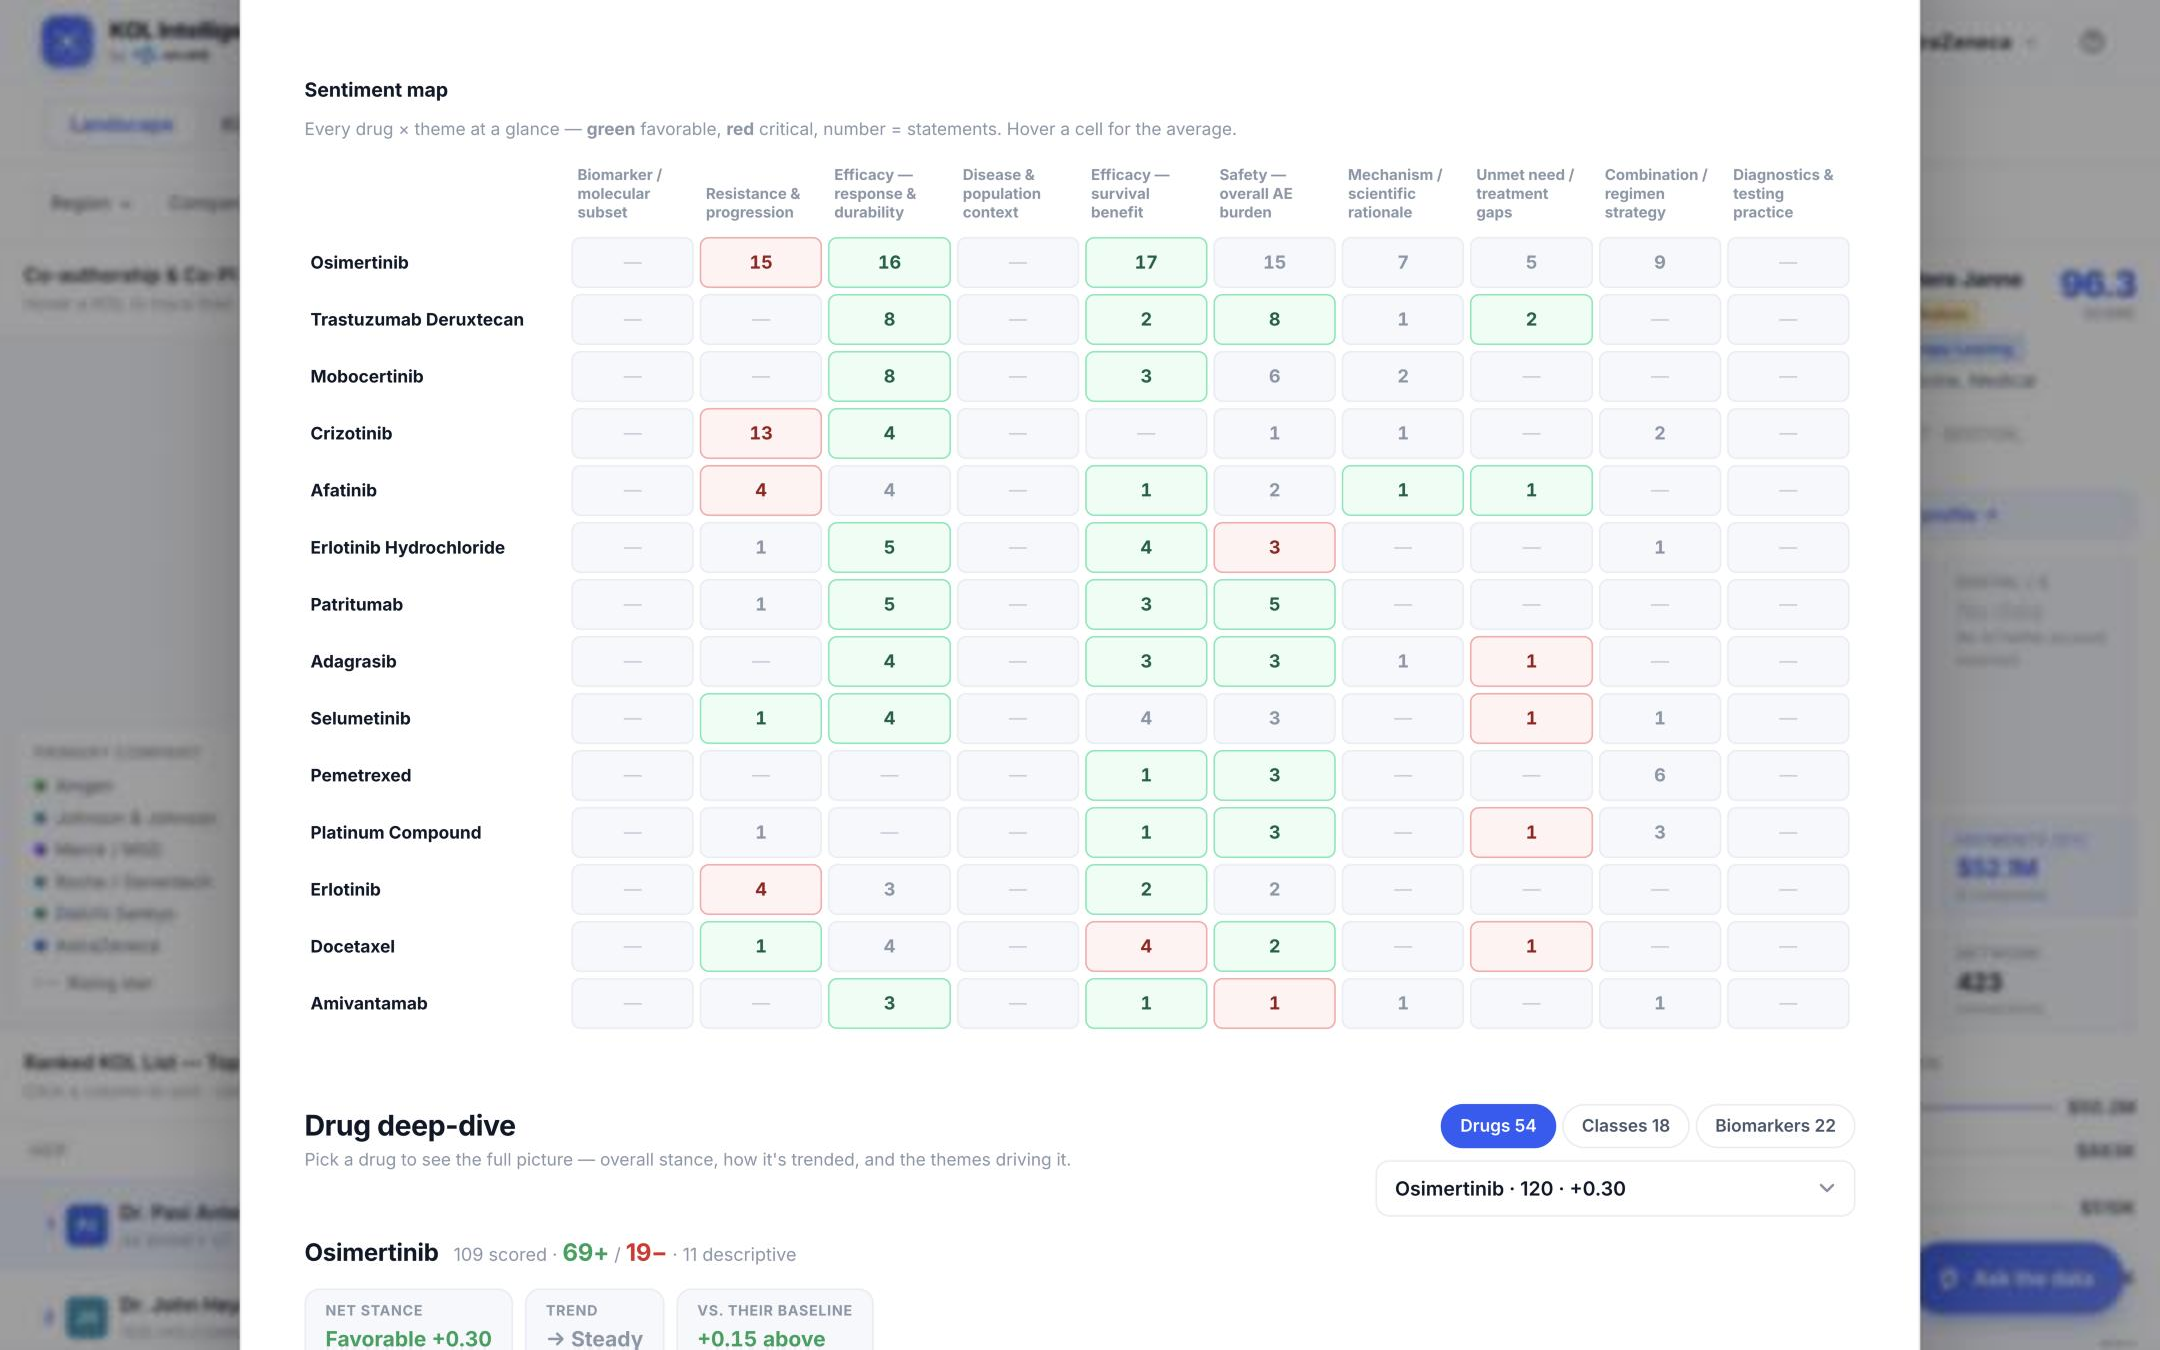2160x1350 pixels.
Task: Click Mobocertinib Efficacy response cell 8
Action: [x=889, y=376]
